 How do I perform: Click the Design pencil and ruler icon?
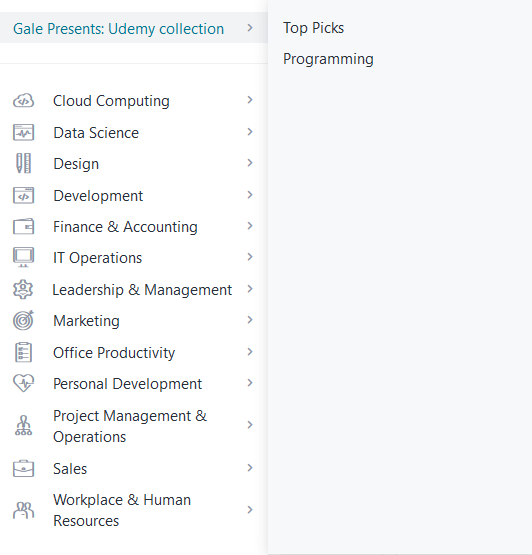(x=23, y=164)
